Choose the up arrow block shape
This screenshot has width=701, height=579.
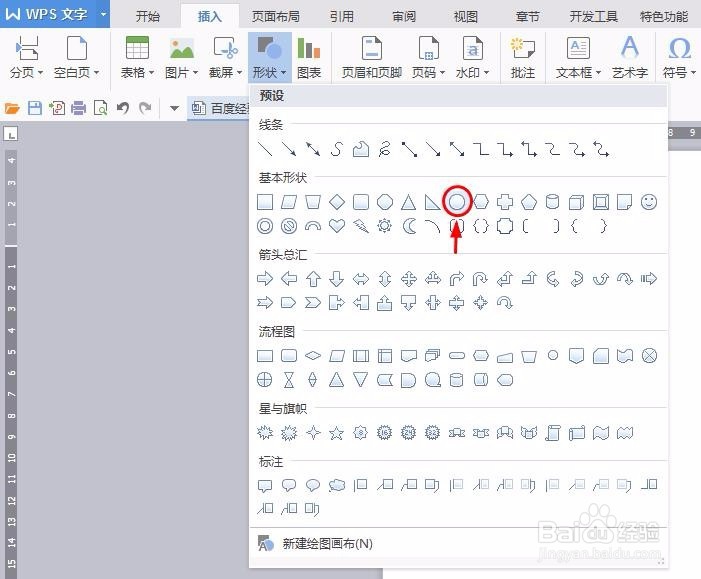click(x=313, y=279)
